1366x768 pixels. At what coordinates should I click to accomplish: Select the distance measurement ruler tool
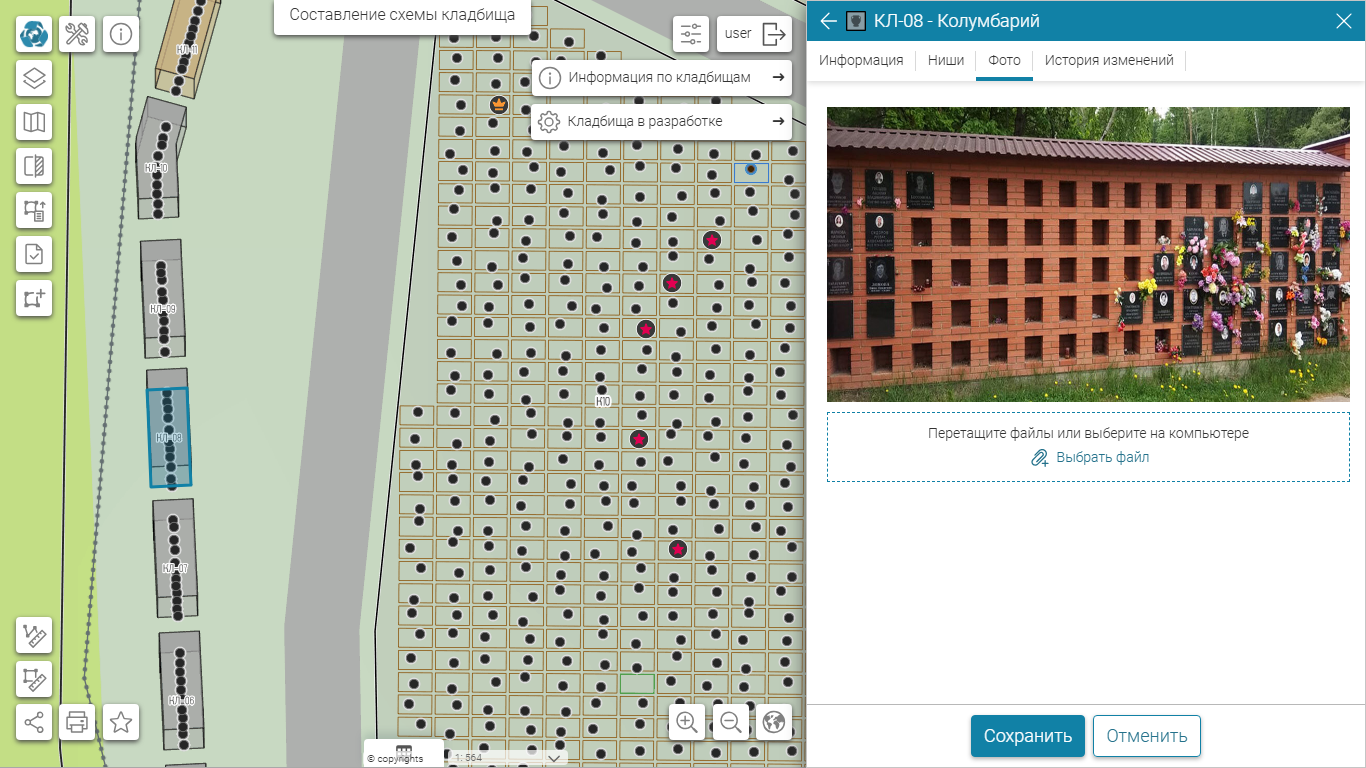coord(34,635)
